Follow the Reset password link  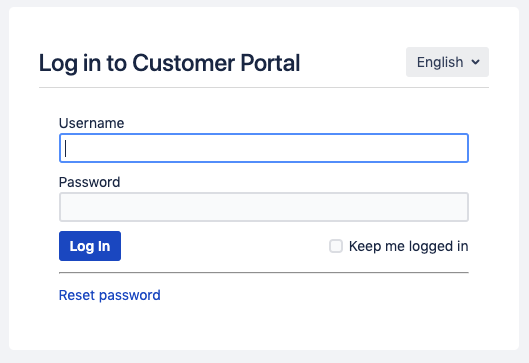pyautogui.click(x=110, y=295)
